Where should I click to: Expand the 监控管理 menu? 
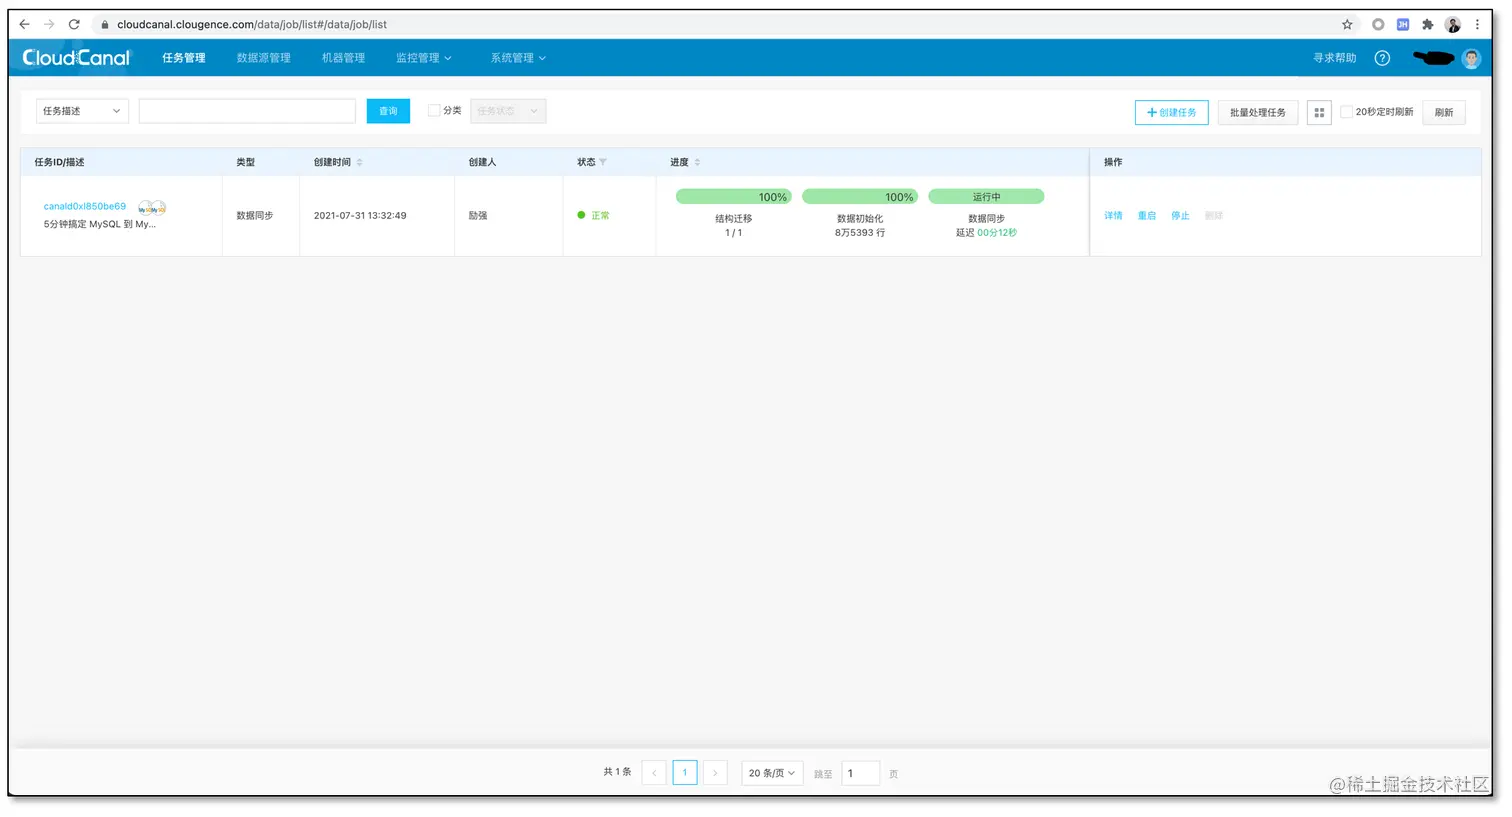pyautogui.click(x=423, y=58)
